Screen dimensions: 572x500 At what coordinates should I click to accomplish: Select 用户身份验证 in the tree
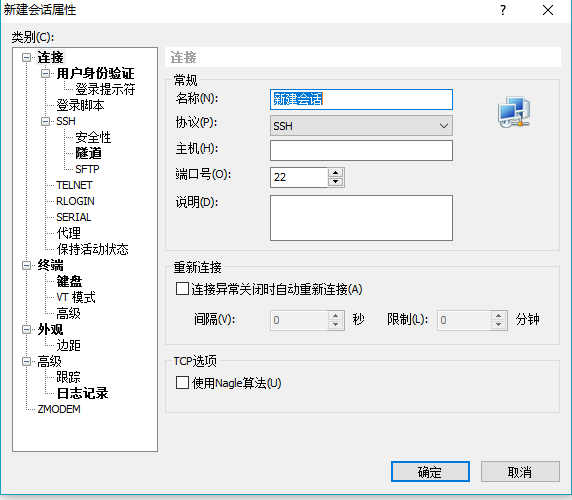tap(96, 74)
